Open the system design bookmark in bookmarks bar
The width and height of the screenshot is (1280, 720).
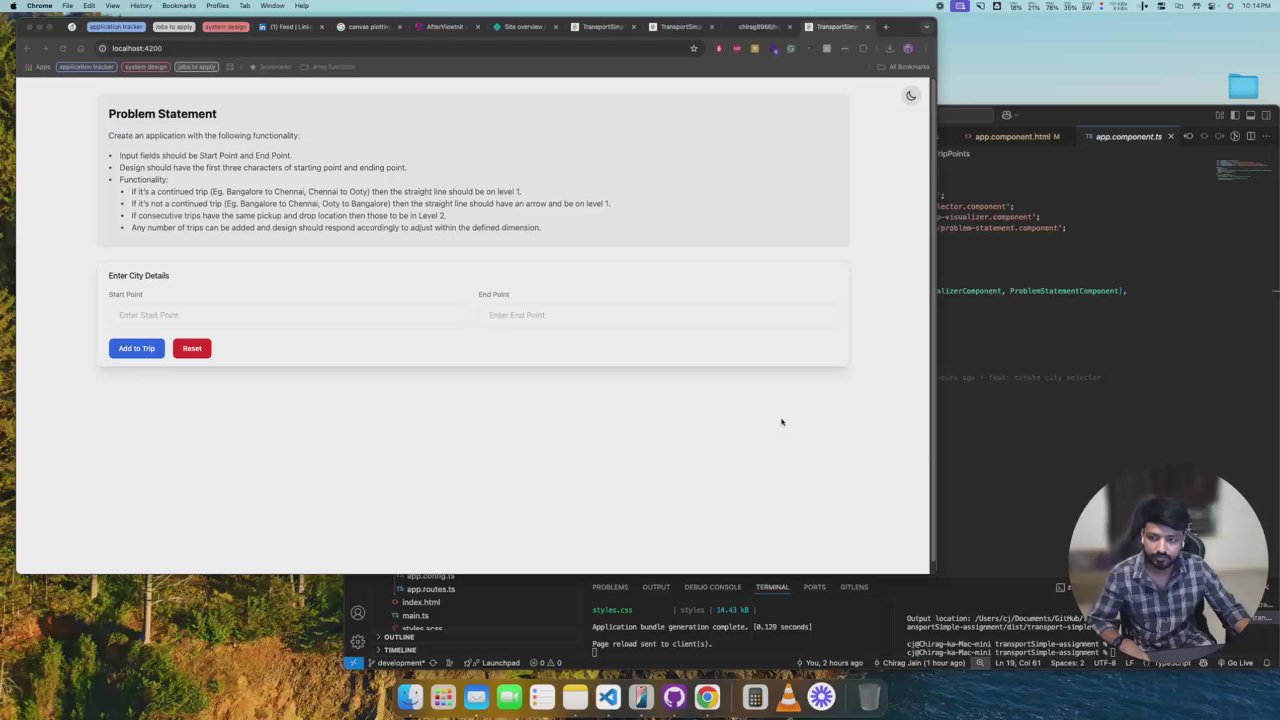tap(145, 67)
